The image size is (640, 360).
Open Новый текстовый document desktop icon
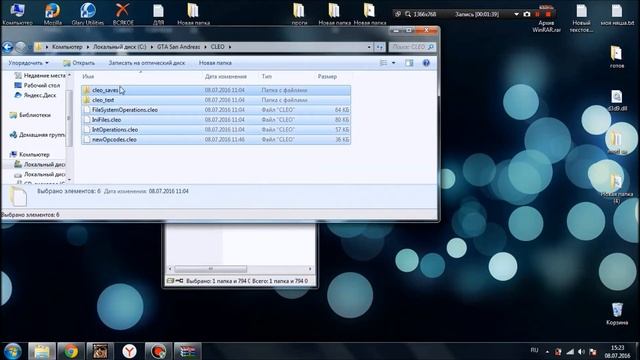point(581,18)
